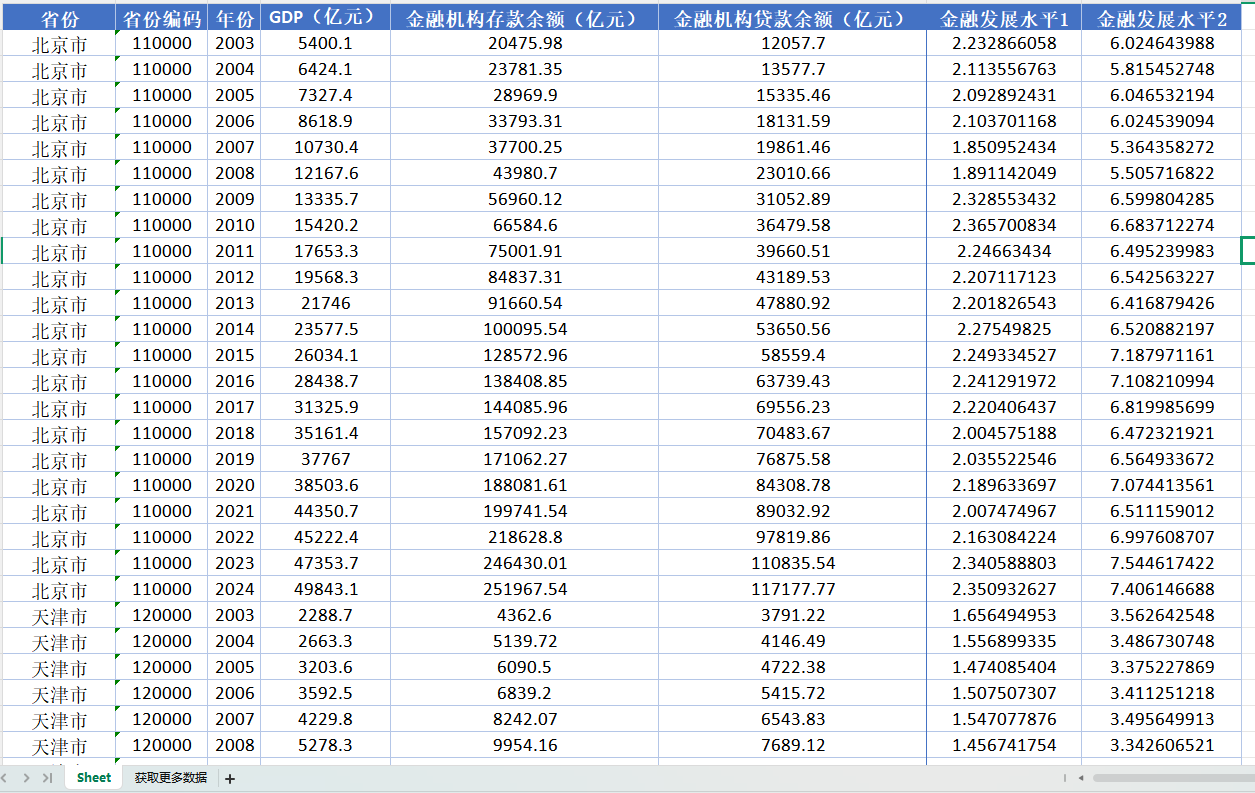Click GDP cell with value 4229.8
Screen dimensions: 1255x793
pyautogui.click(x=325, y=720)
